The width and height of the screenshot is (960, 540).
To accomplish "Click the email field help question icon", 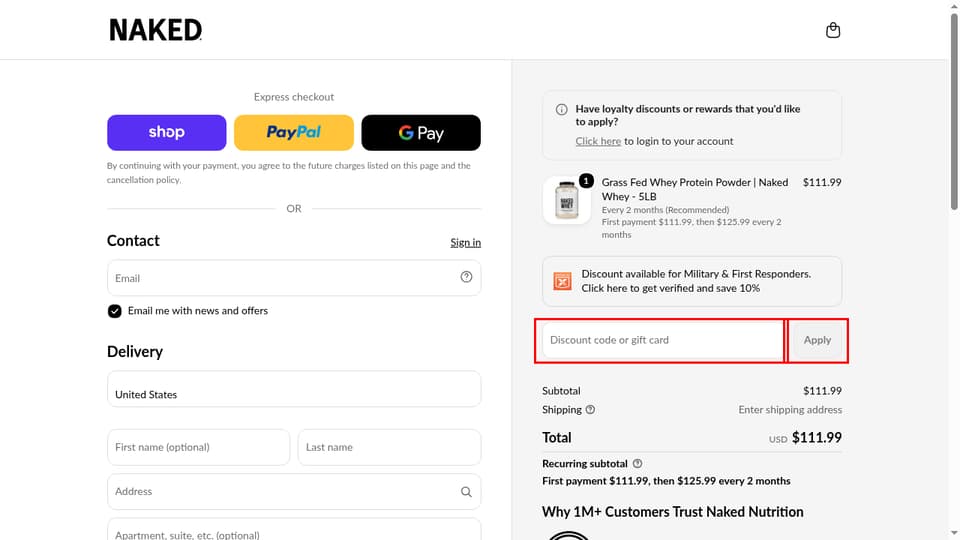I will 466,277.
